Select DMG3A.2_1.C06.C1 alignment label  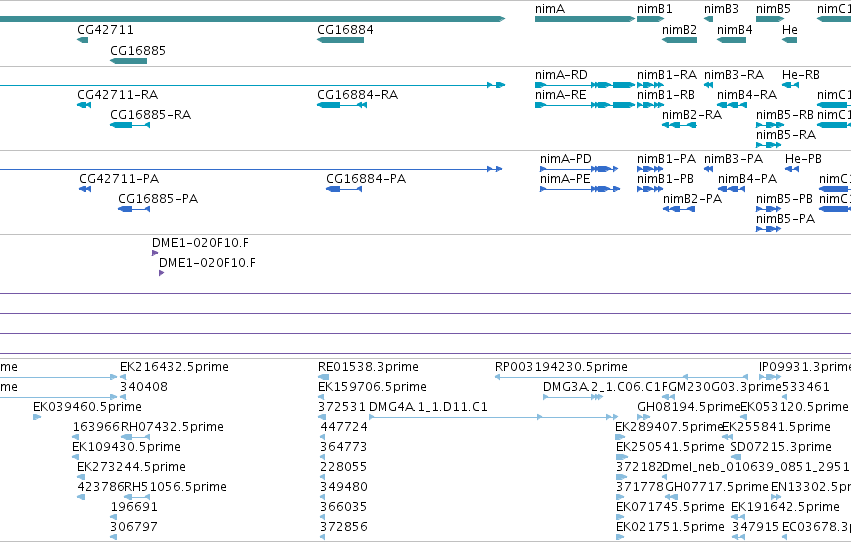point(602,387)
